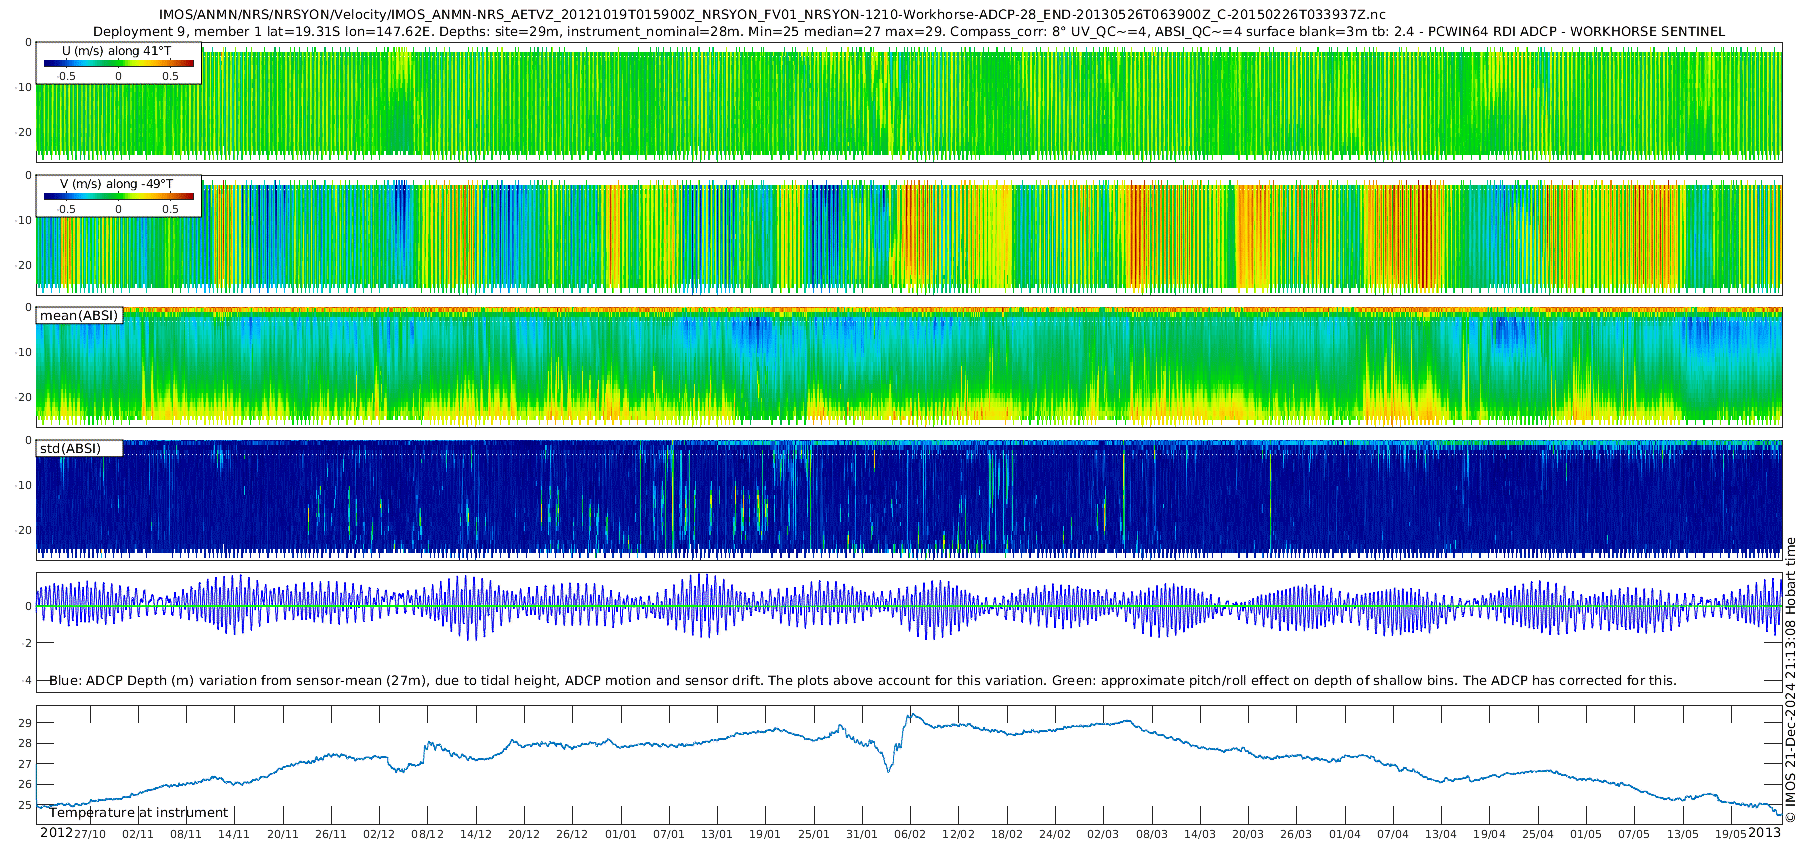Select the 19/05 date tick label
This screenshot has height=850, width=1800.
pos(1731,835)
